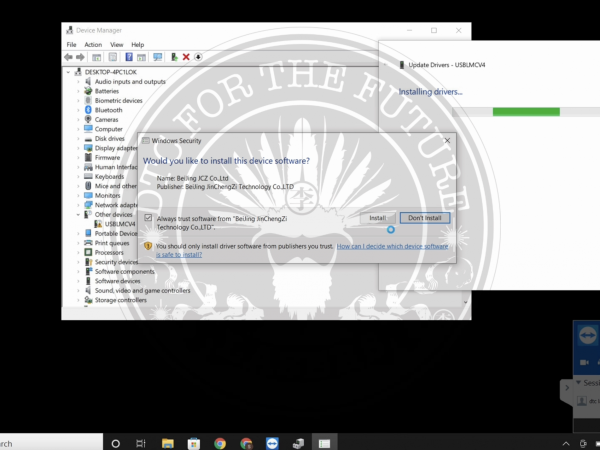
Task: Open File Explorer from the taskbar
Action: [x=168, y=443]
